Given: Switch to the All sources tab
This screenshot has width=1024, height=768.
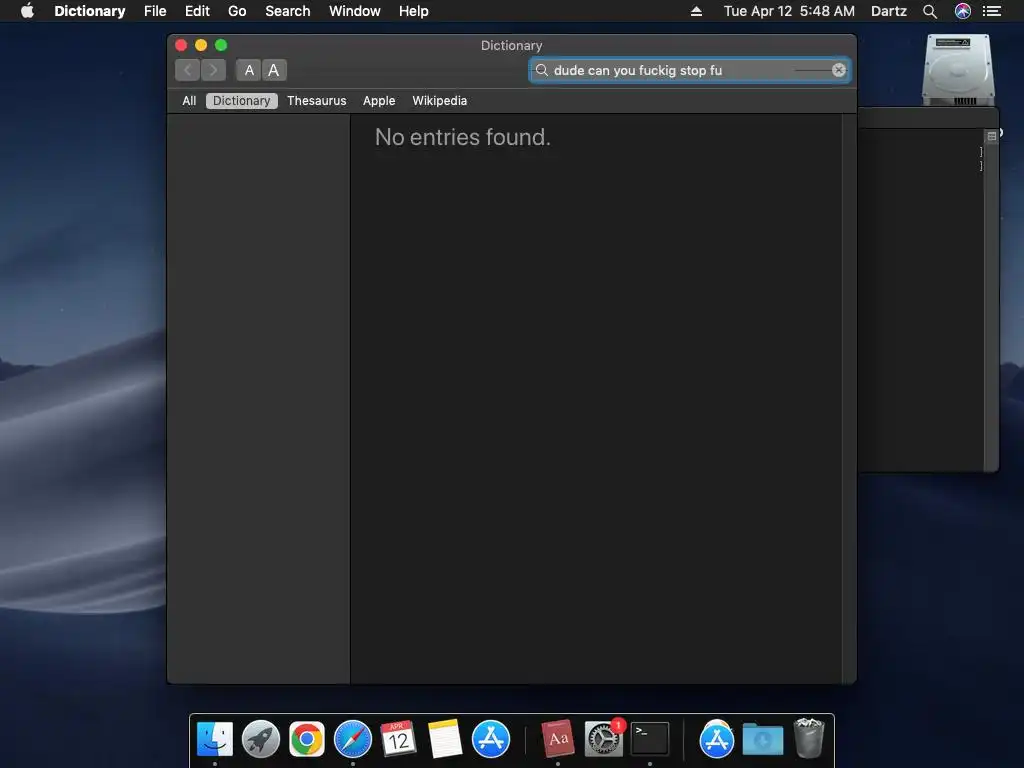Looking at the screenshot, I should tap(189, 101).
